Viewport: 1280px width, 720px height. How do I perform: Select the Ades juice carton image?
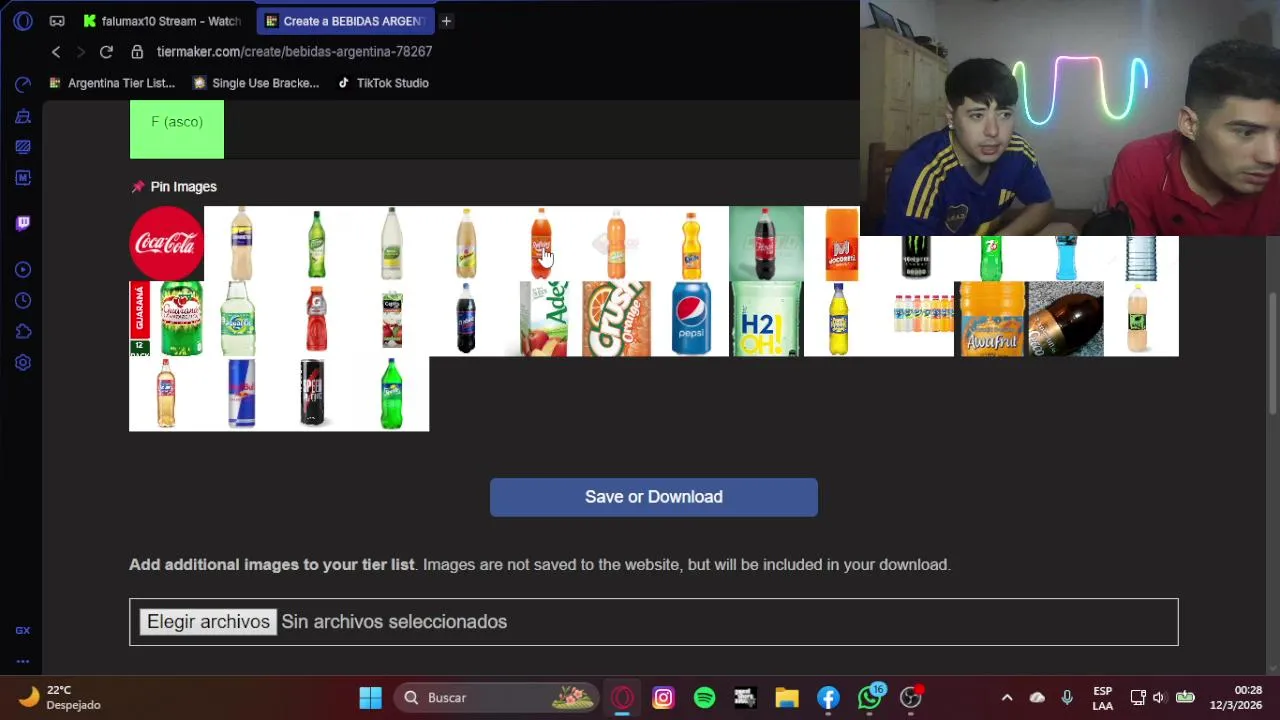click(x=541, y=318)
